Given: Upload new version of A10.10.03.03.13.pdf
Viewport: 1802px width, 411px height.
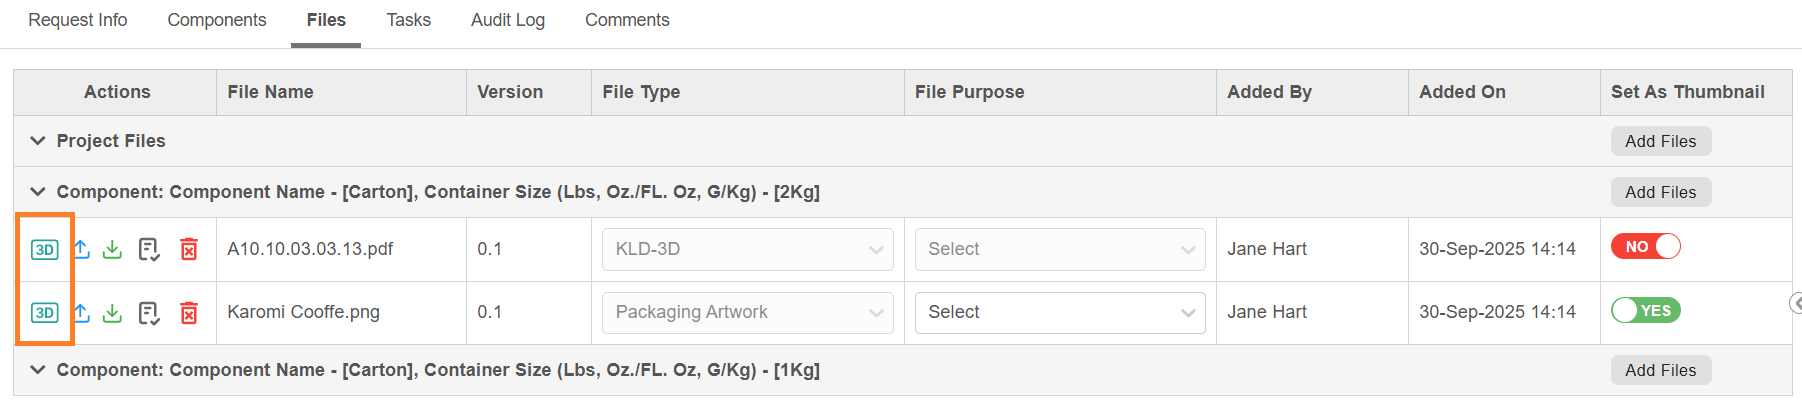Looking at the screenshot, I should (82, 249).
